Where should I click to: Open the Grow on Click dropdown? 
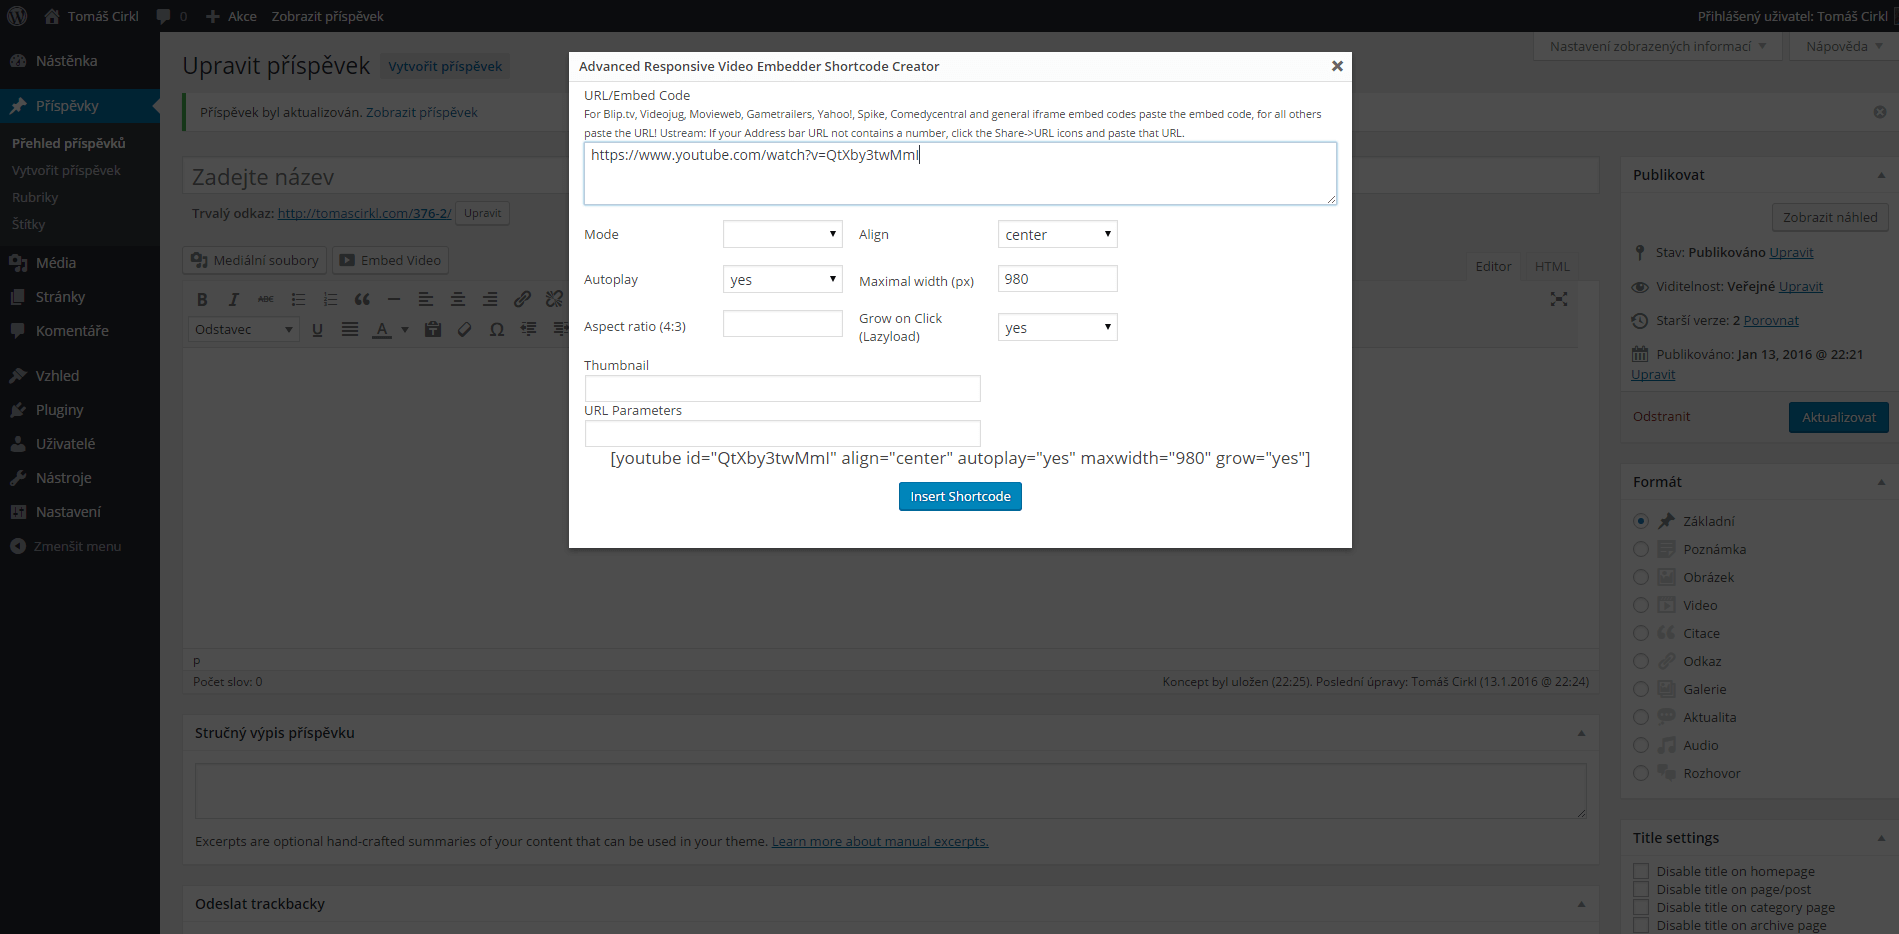click(1058, 327)
